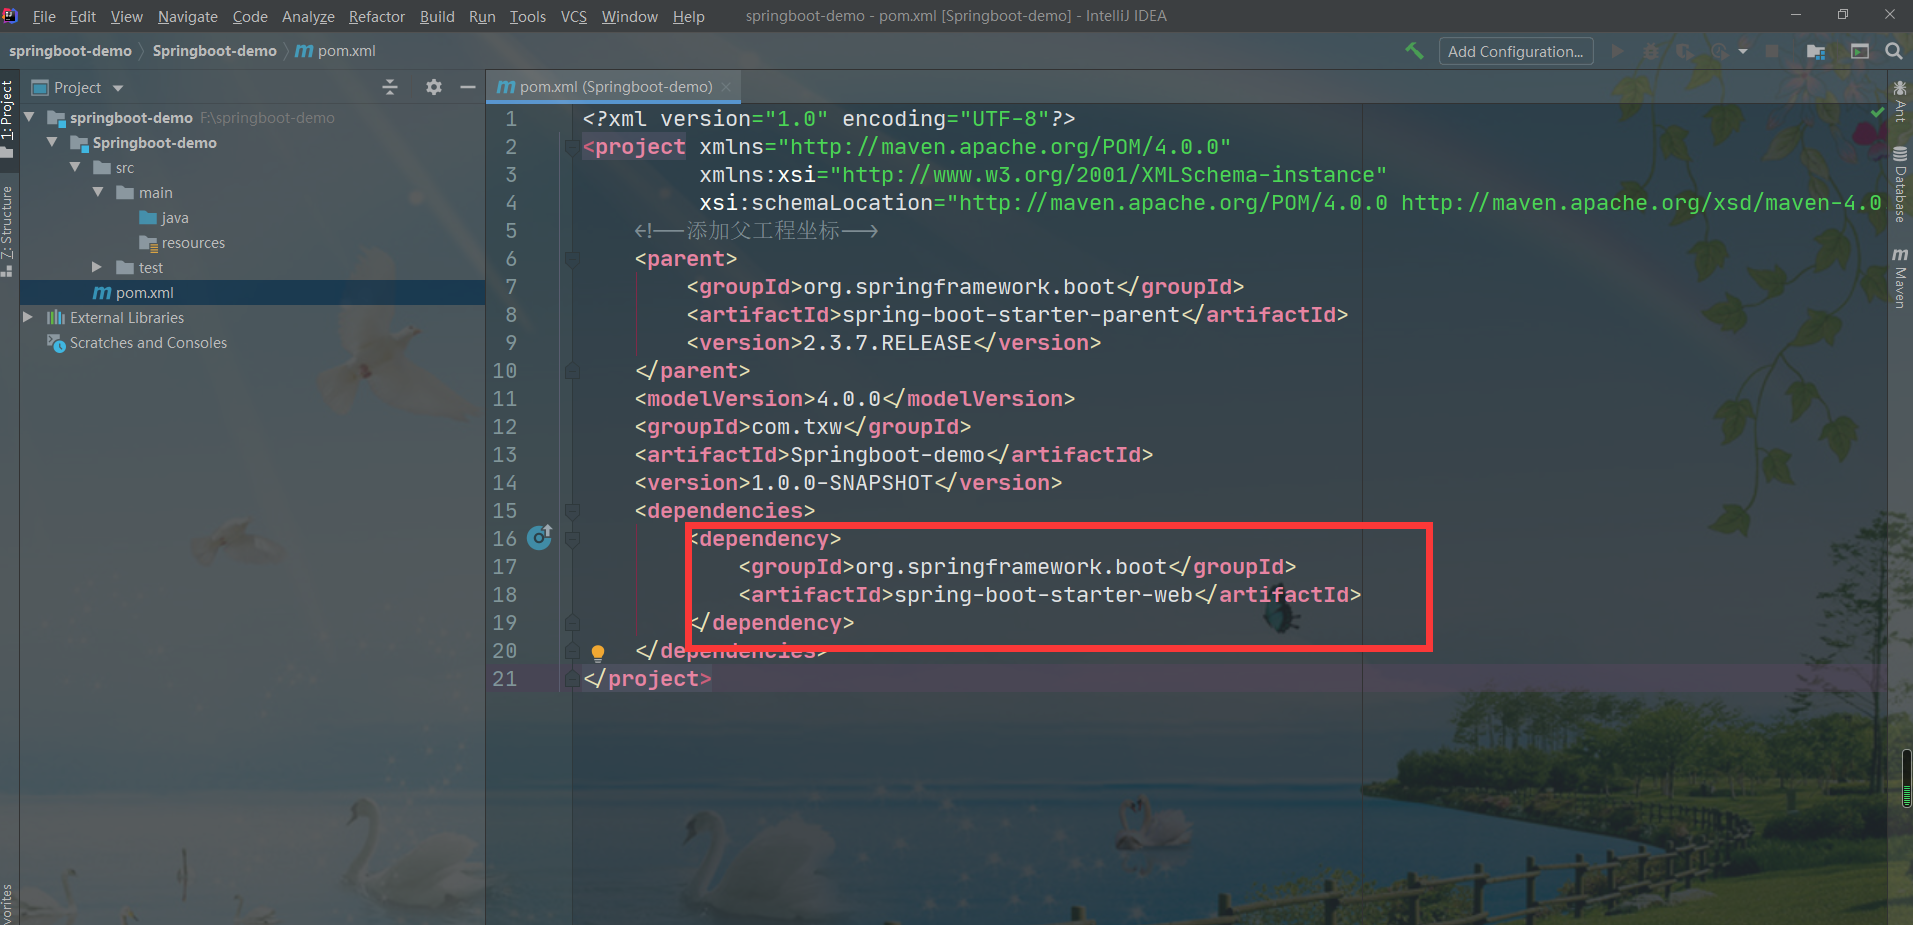Select pom.xml in the project tree
The width and height of the screenshot is (1913, 925).
pyautogui.click(x=134, y=292)
